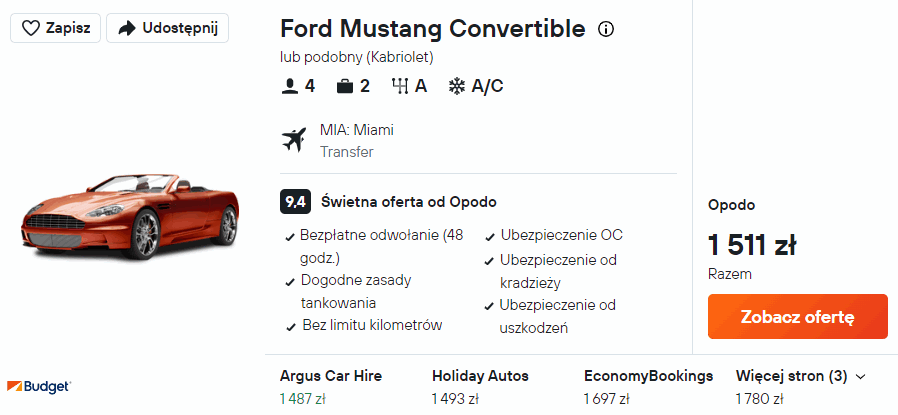Click the airplane pickup location icon
898x415 pixels.
tap(294, 140)
